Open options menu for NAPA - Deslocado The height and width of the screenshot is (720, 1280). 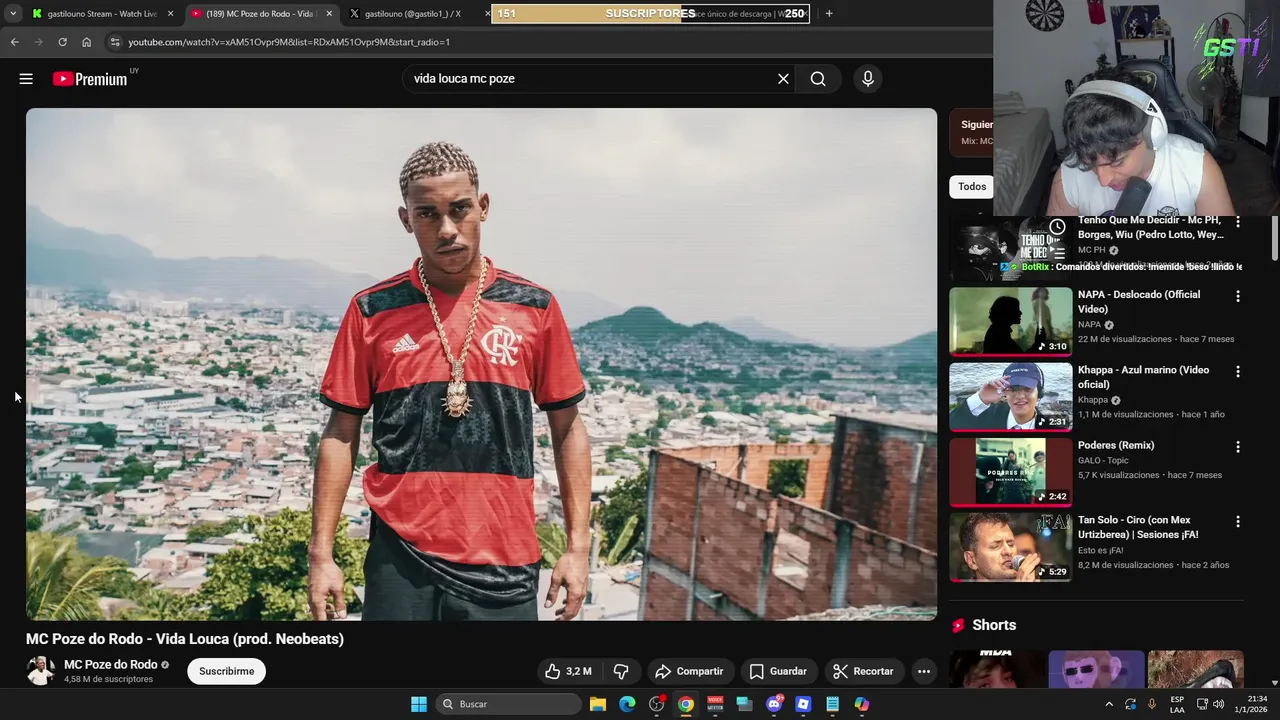[x=1238, y=296]
